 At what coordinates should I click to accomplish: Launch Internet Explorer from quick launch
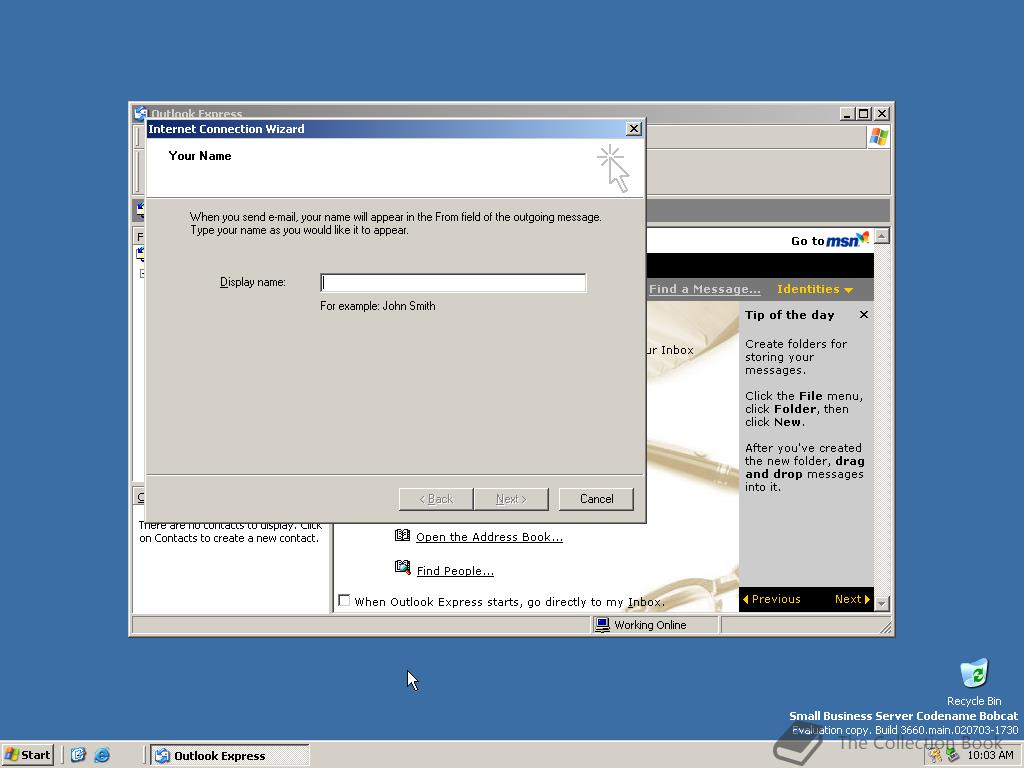102,756
